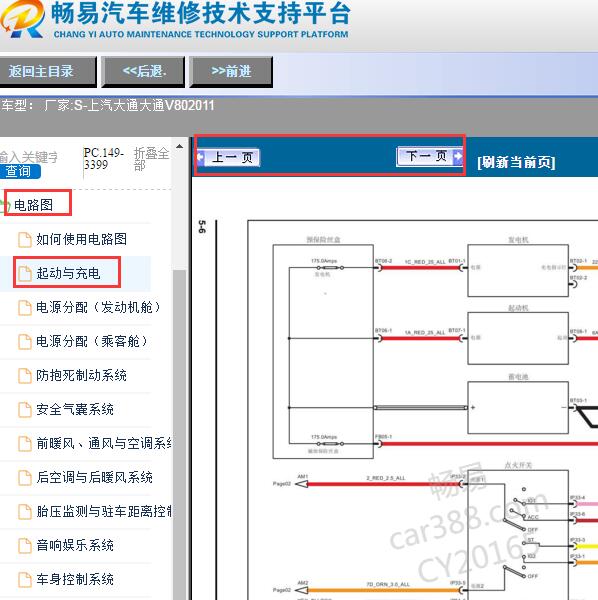The width and height of the screenshot is (598, 600).
Task: Click page icon beside 防抱死制动系统
Action: point(25,375)
